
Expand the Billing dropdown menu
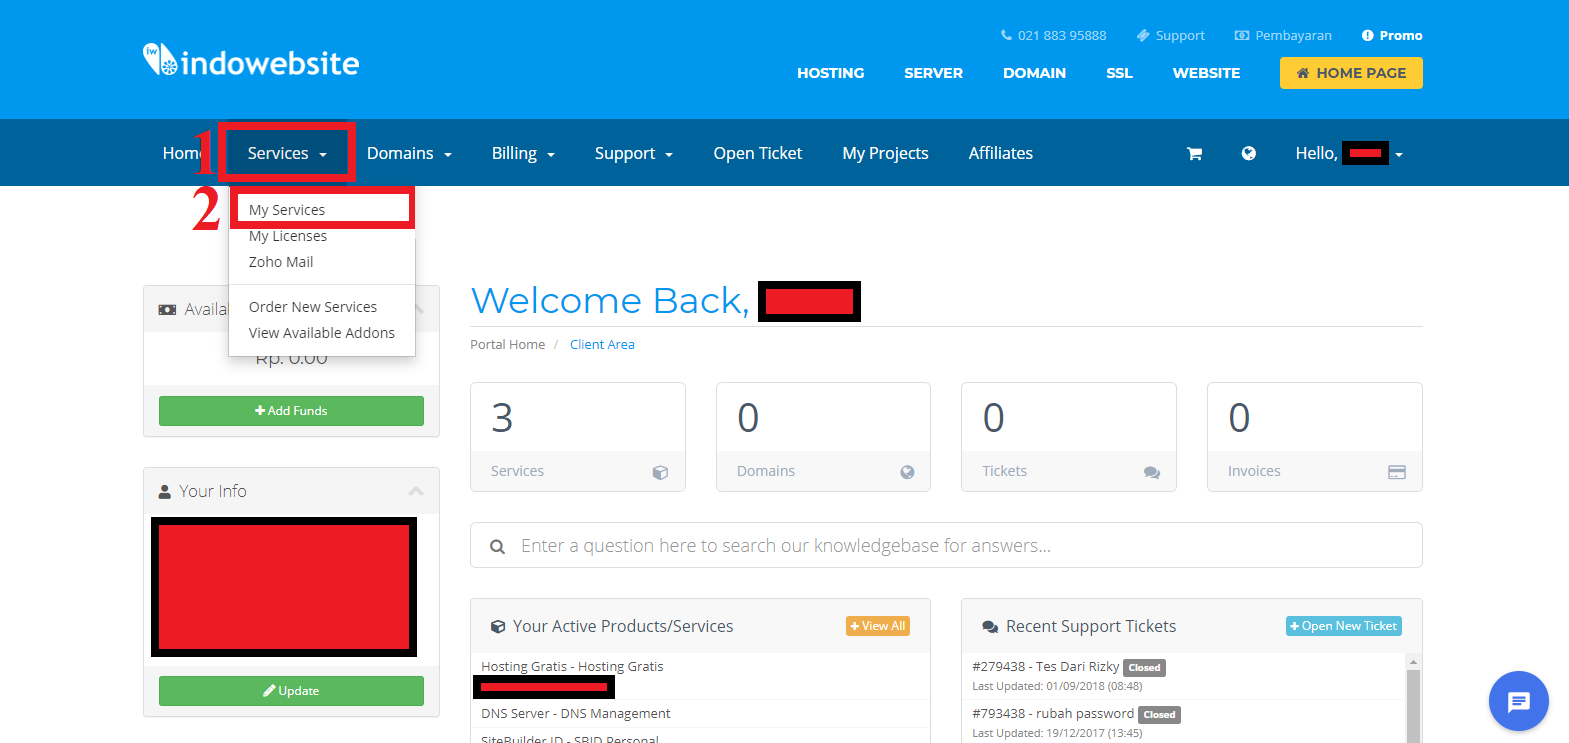pyautogui.click(x=523, y=153)
